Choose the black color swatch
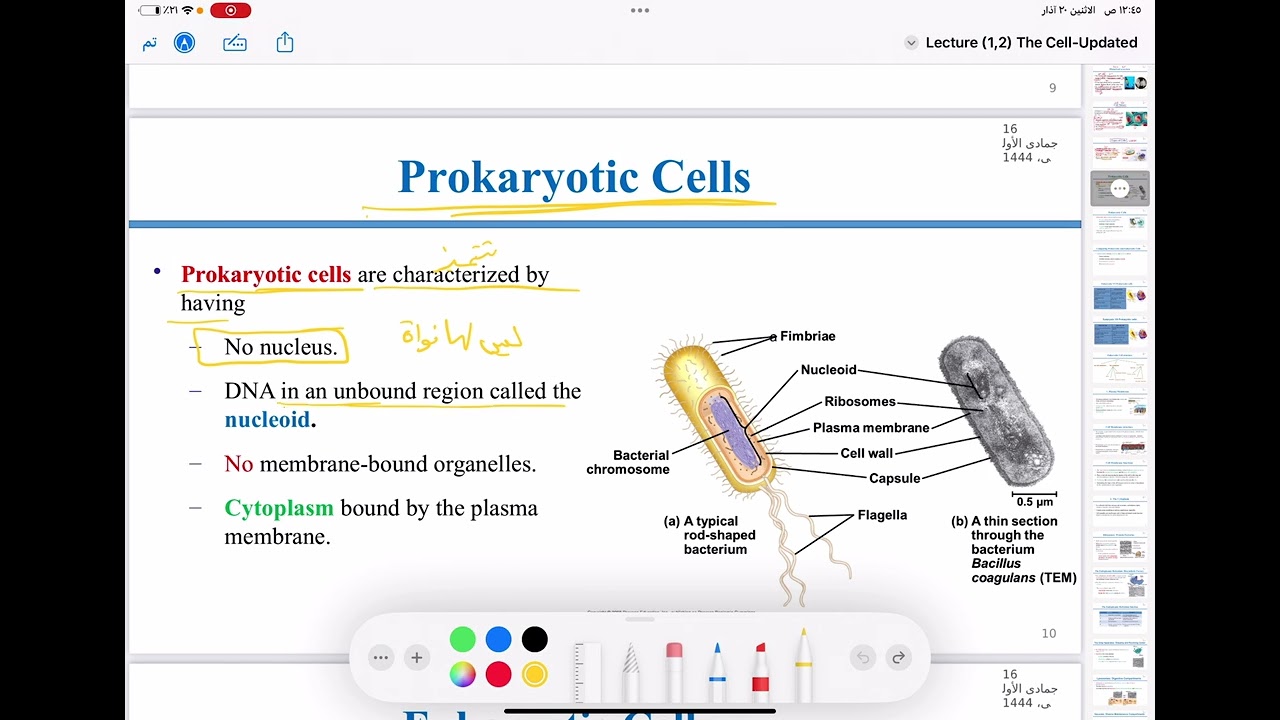Screen dimensions: 1280x720 (535, 639)
